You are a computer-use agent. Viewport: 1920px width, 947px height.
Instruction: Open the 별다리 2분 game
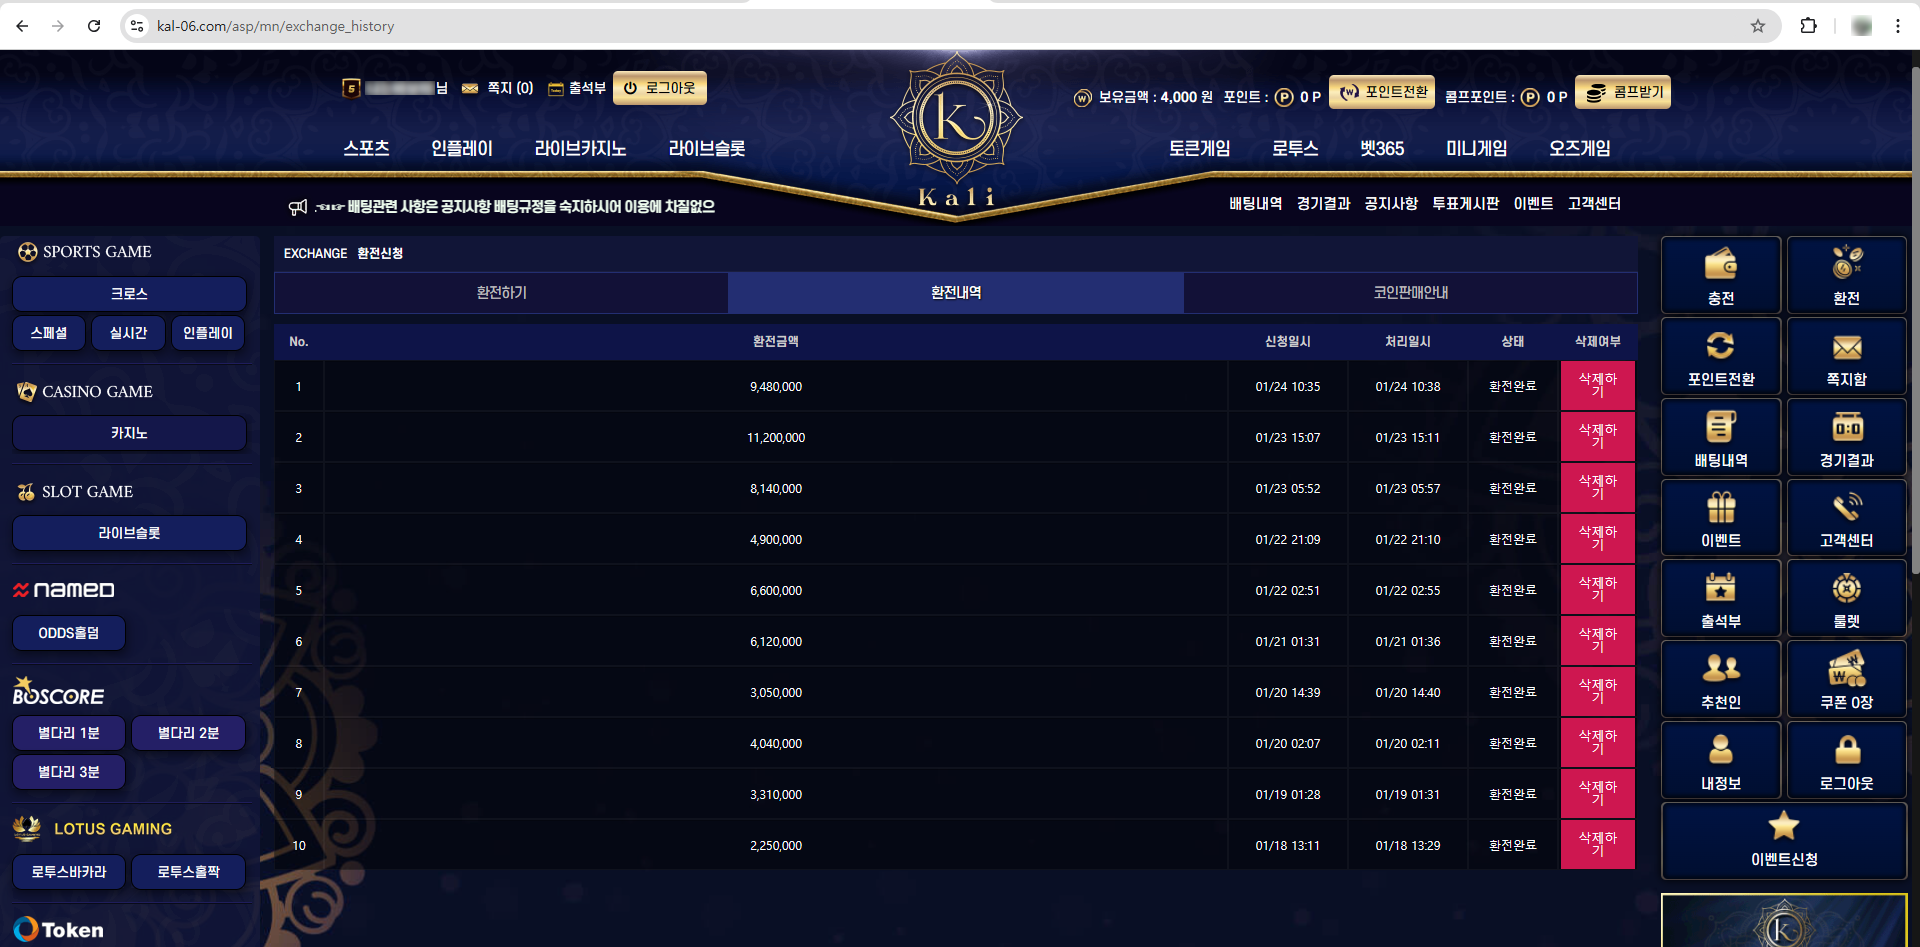click(188, 733)
